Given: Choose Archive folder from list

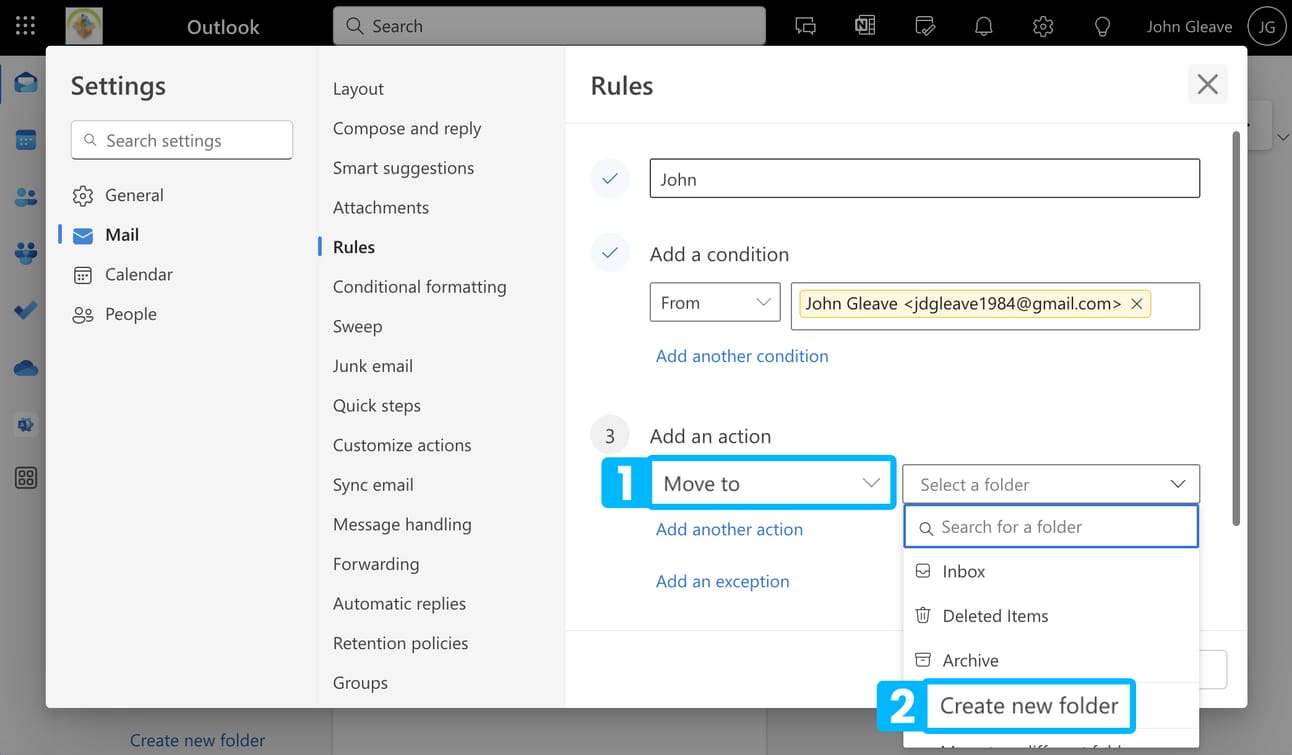Looking at the screenshot, I should coord(1051,660).
